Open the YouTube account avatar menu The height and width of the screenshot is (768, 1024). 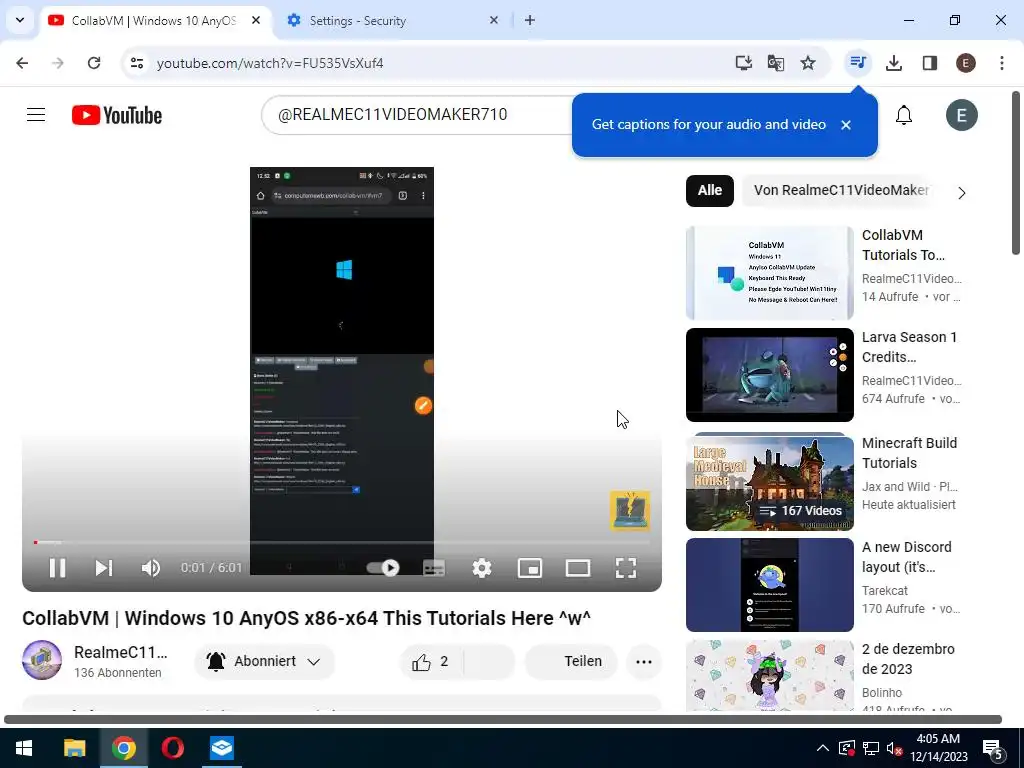coord(961,115)
